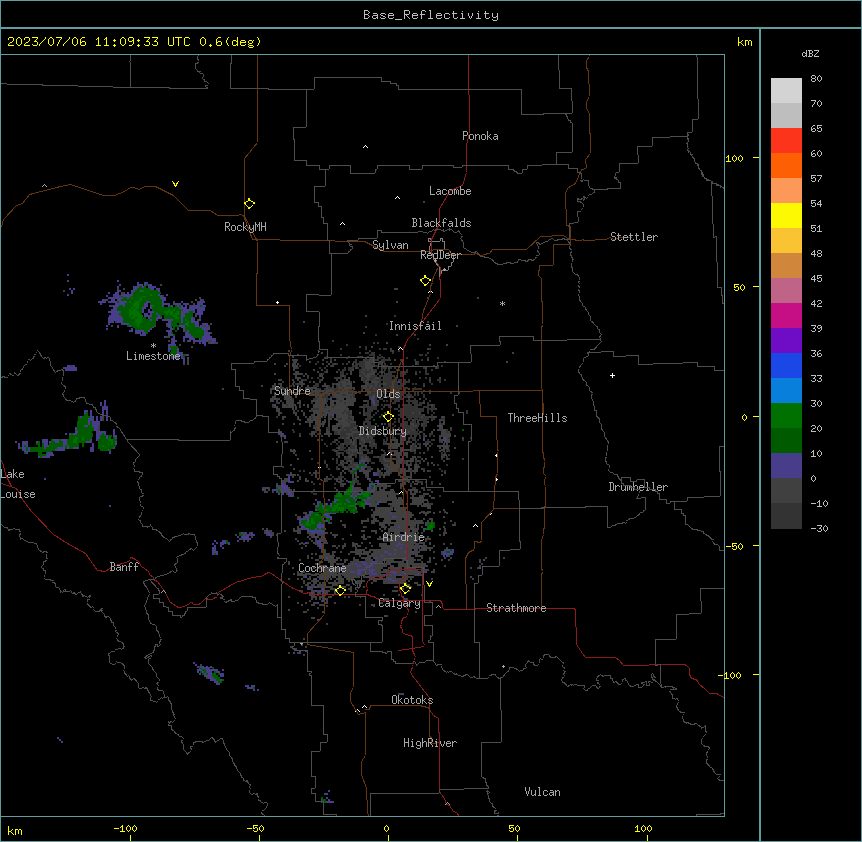Click the pink 45-42 dBZ legend swatch
Screen dimensions: 862x842
pyautogui.click(x=786, y=290)
